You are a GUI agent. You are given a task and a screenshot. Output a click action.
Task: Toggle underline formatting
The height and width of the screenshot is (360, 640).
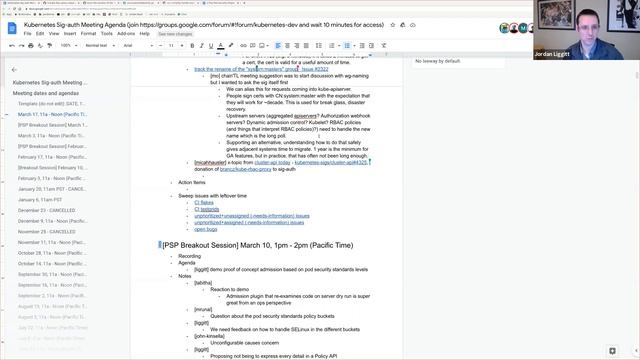tap(211, 45)
